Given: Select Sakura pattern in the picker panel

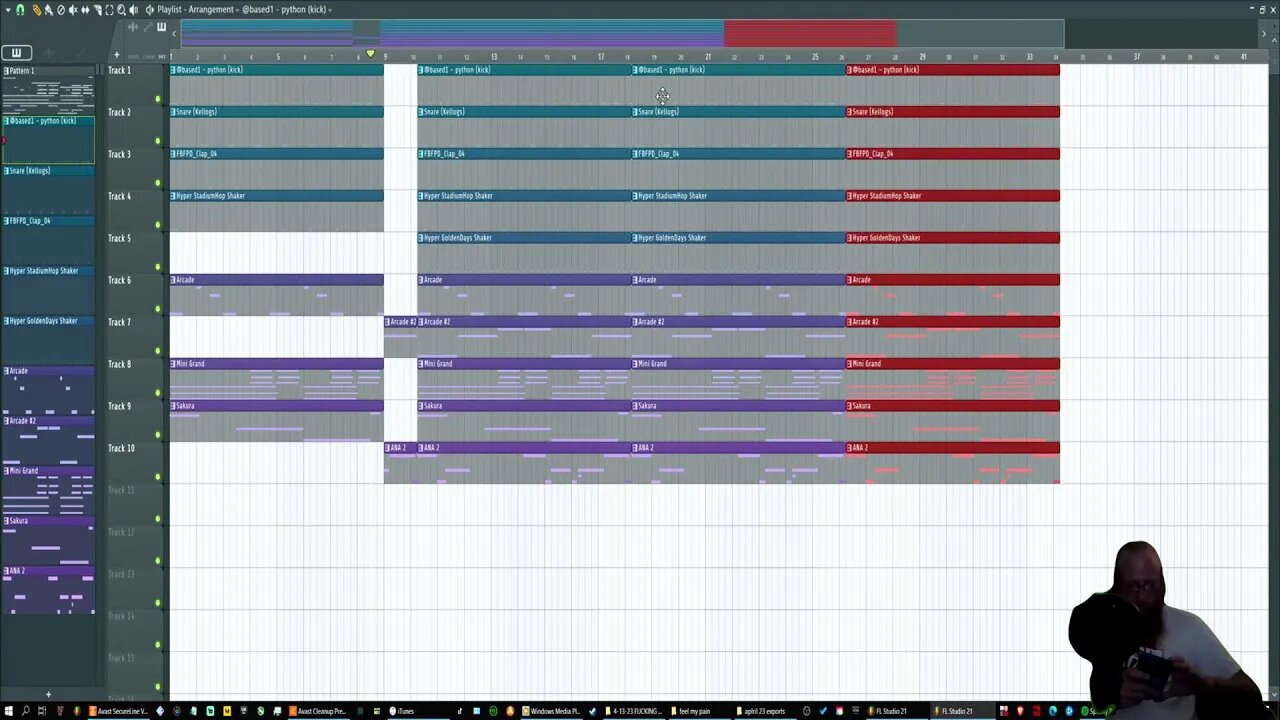Looking at the screenshot, I should (48, 540).
